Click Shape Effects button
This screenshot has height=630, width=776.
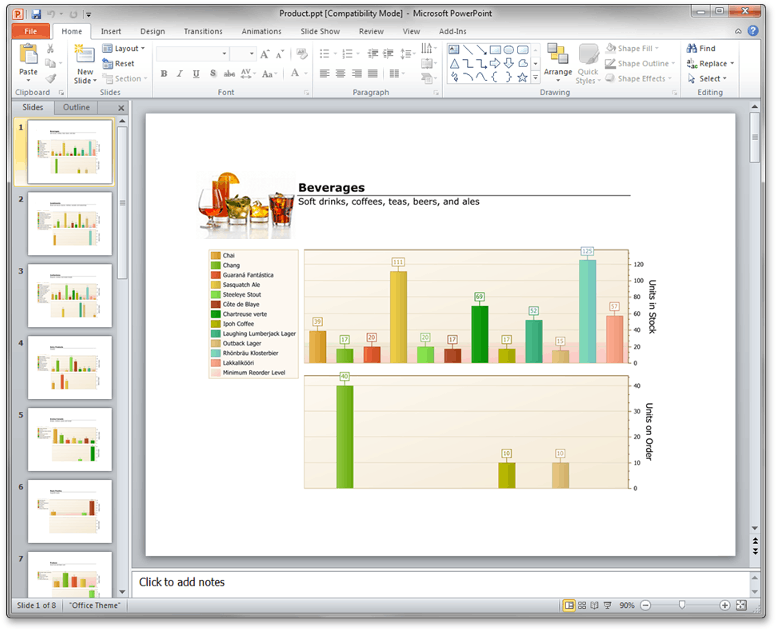click(638, 78)
